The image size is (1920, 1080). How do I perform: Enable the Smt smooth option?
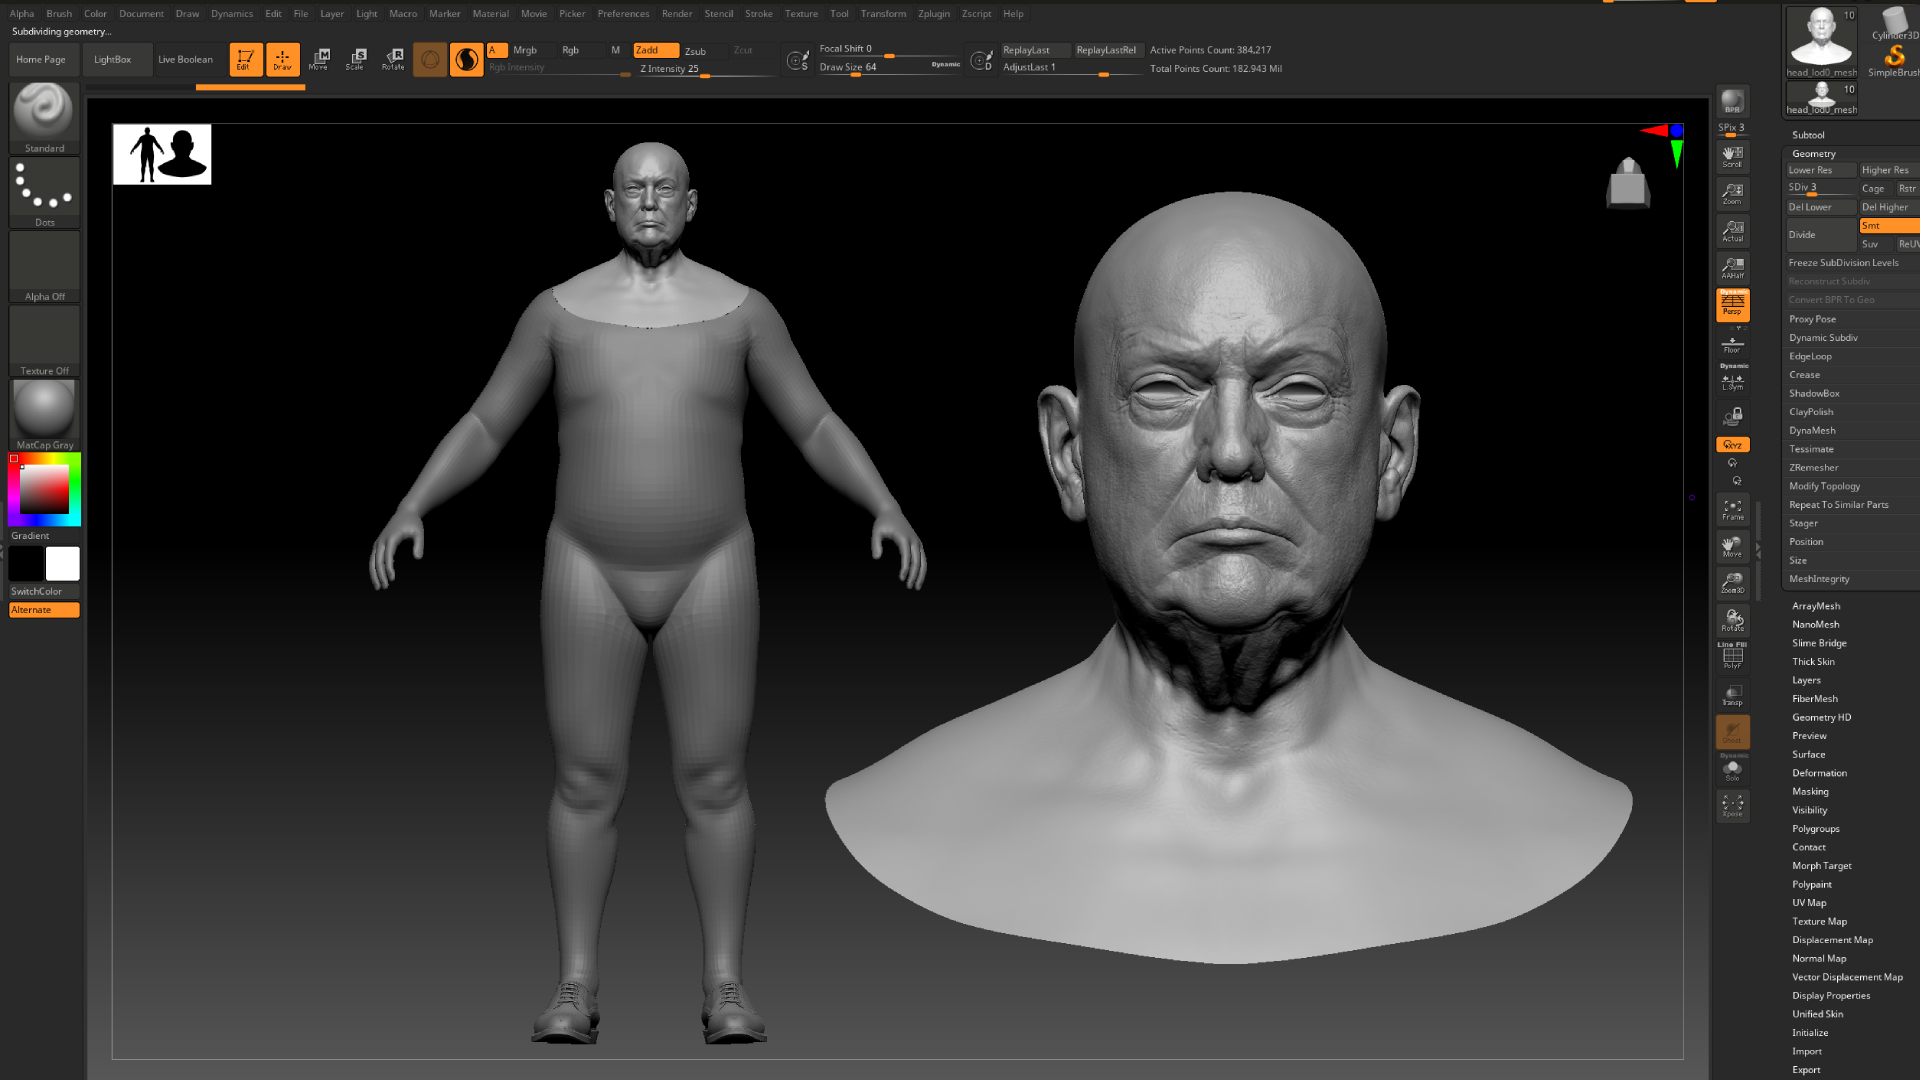(x=1889, y=226)
